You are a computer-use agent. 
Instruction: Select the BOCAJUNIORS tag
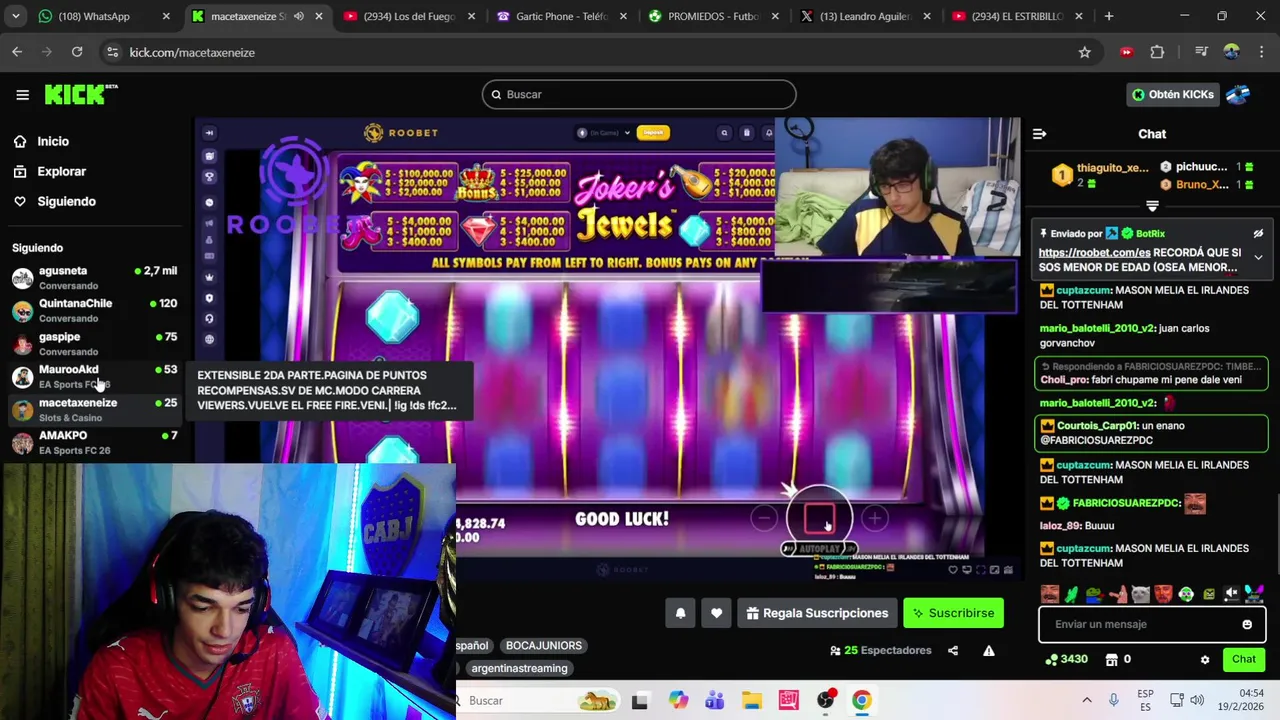click(x=543, y=646)
